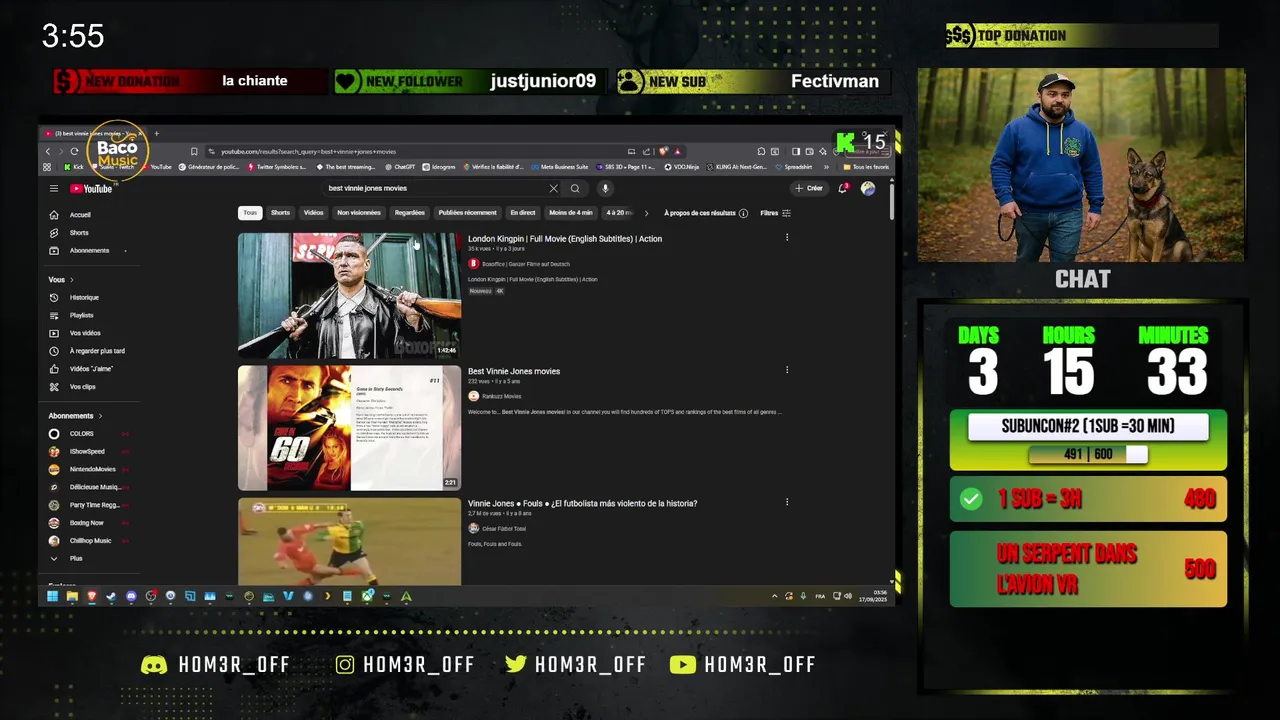Expand the Abonnements section header chevron
The height and width of the screenshot is (720, 1280).
point(100,416)
